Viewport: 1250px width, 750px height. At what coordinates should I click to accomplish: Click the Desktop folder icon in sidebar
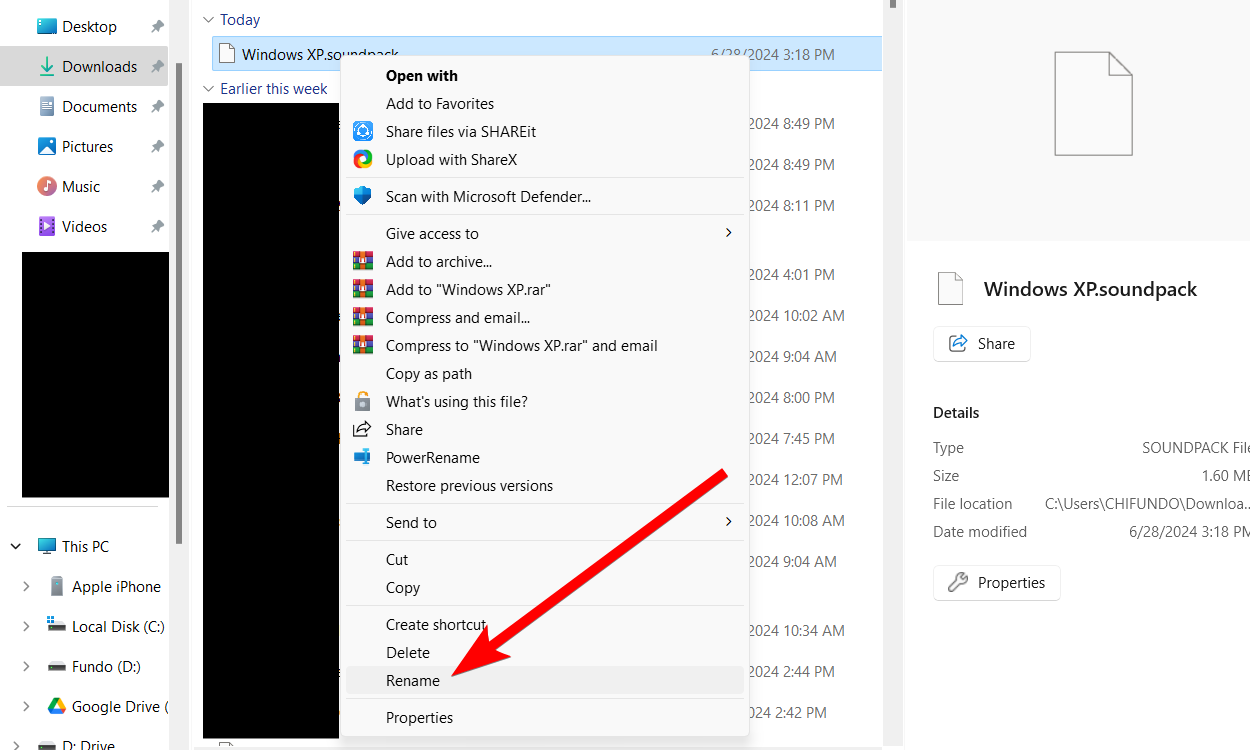coord(46,26)
